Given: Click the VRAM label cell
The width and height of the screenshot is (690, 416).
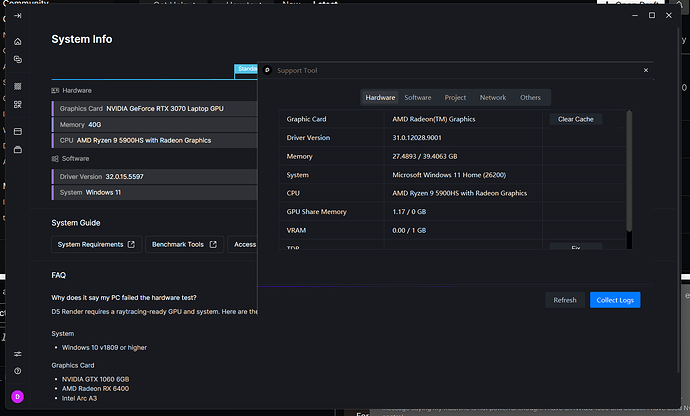Looking at the screenshot, I should 331,231.
